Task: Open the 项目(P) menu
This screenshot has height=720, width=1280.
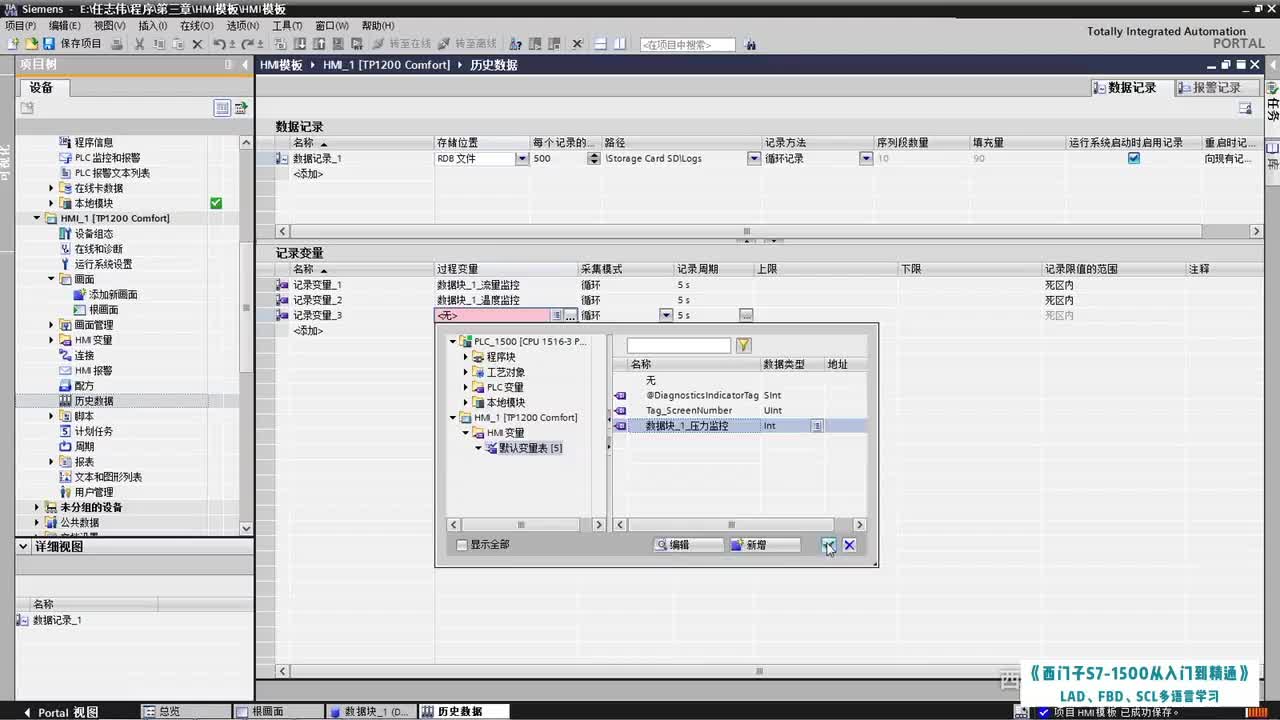Action: pyautogui.click(x=21, y=26)
